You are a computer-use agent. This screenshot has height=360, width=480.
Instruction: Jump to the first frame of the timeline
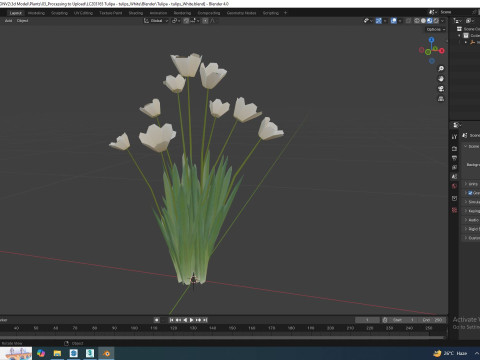(171, 320)
